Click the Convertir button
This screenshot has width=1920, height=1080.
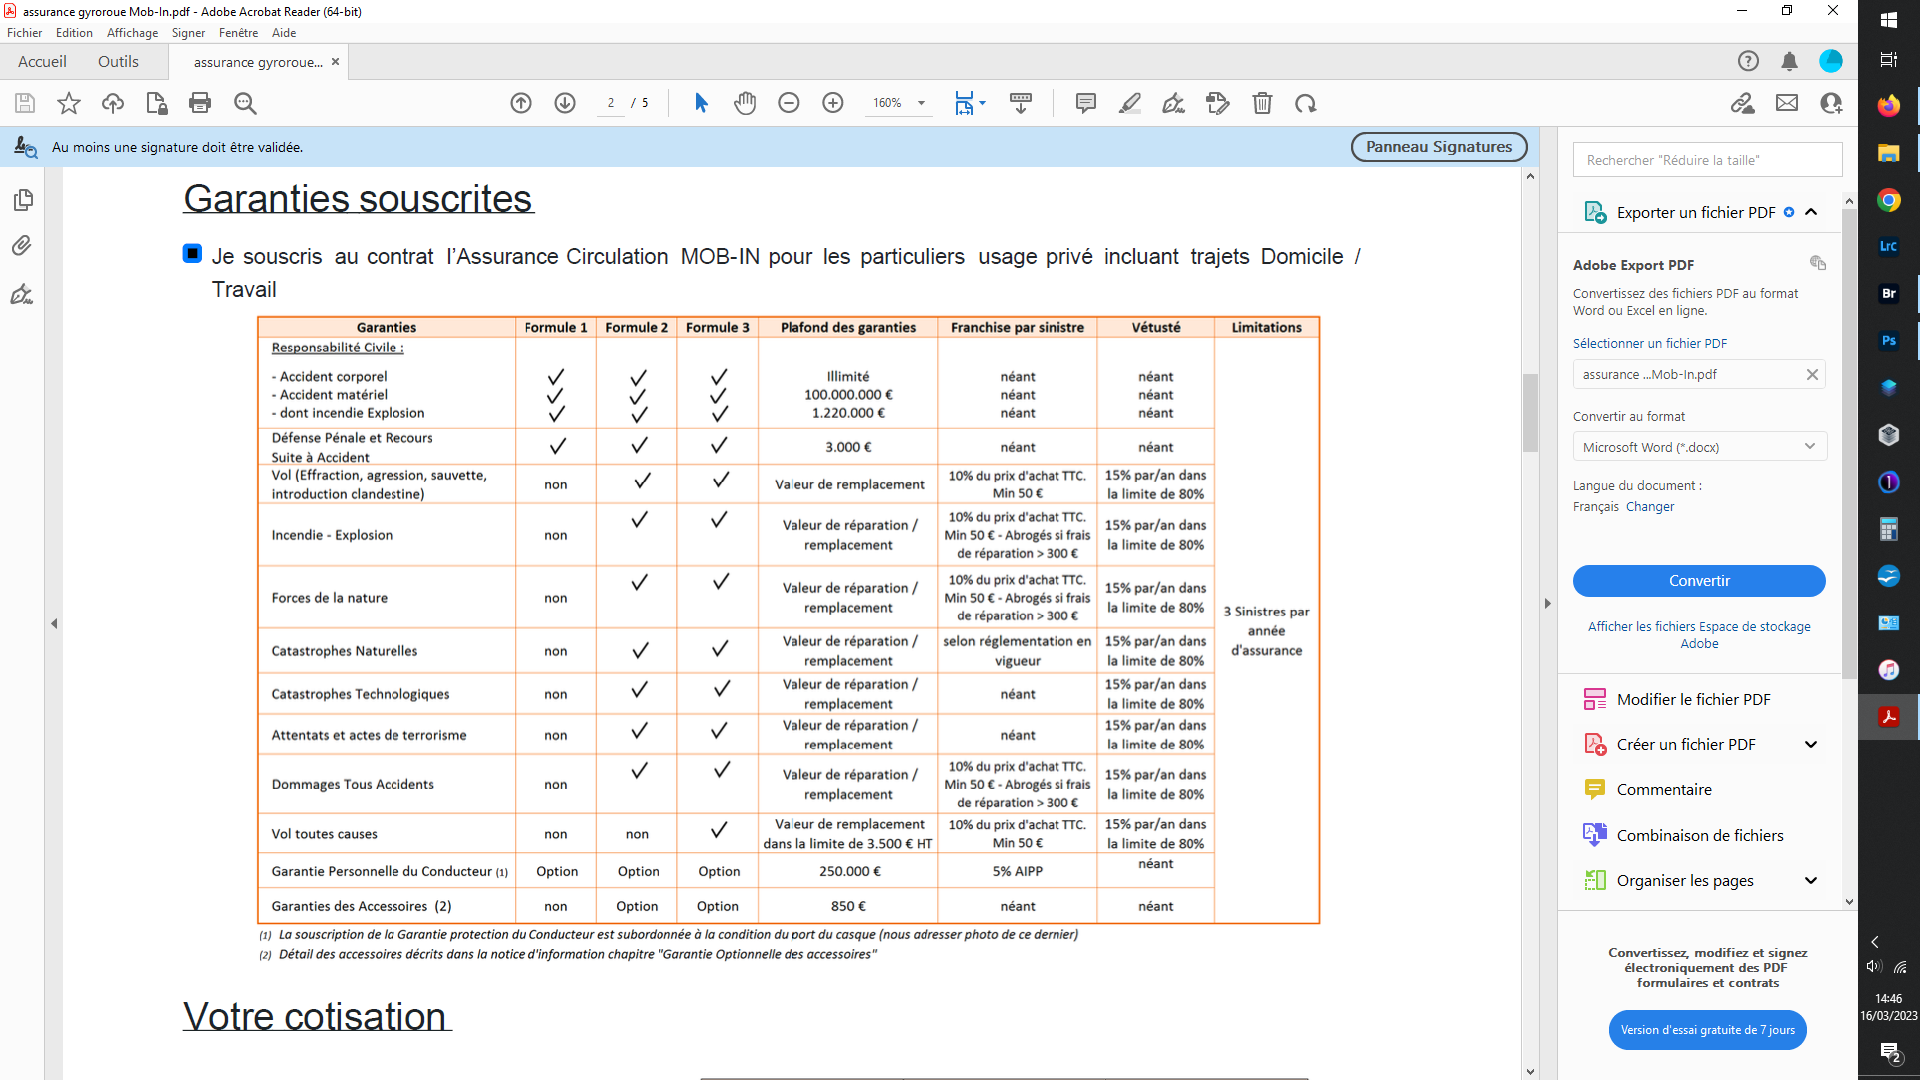pyautogui.click(x=1699, y=581)
